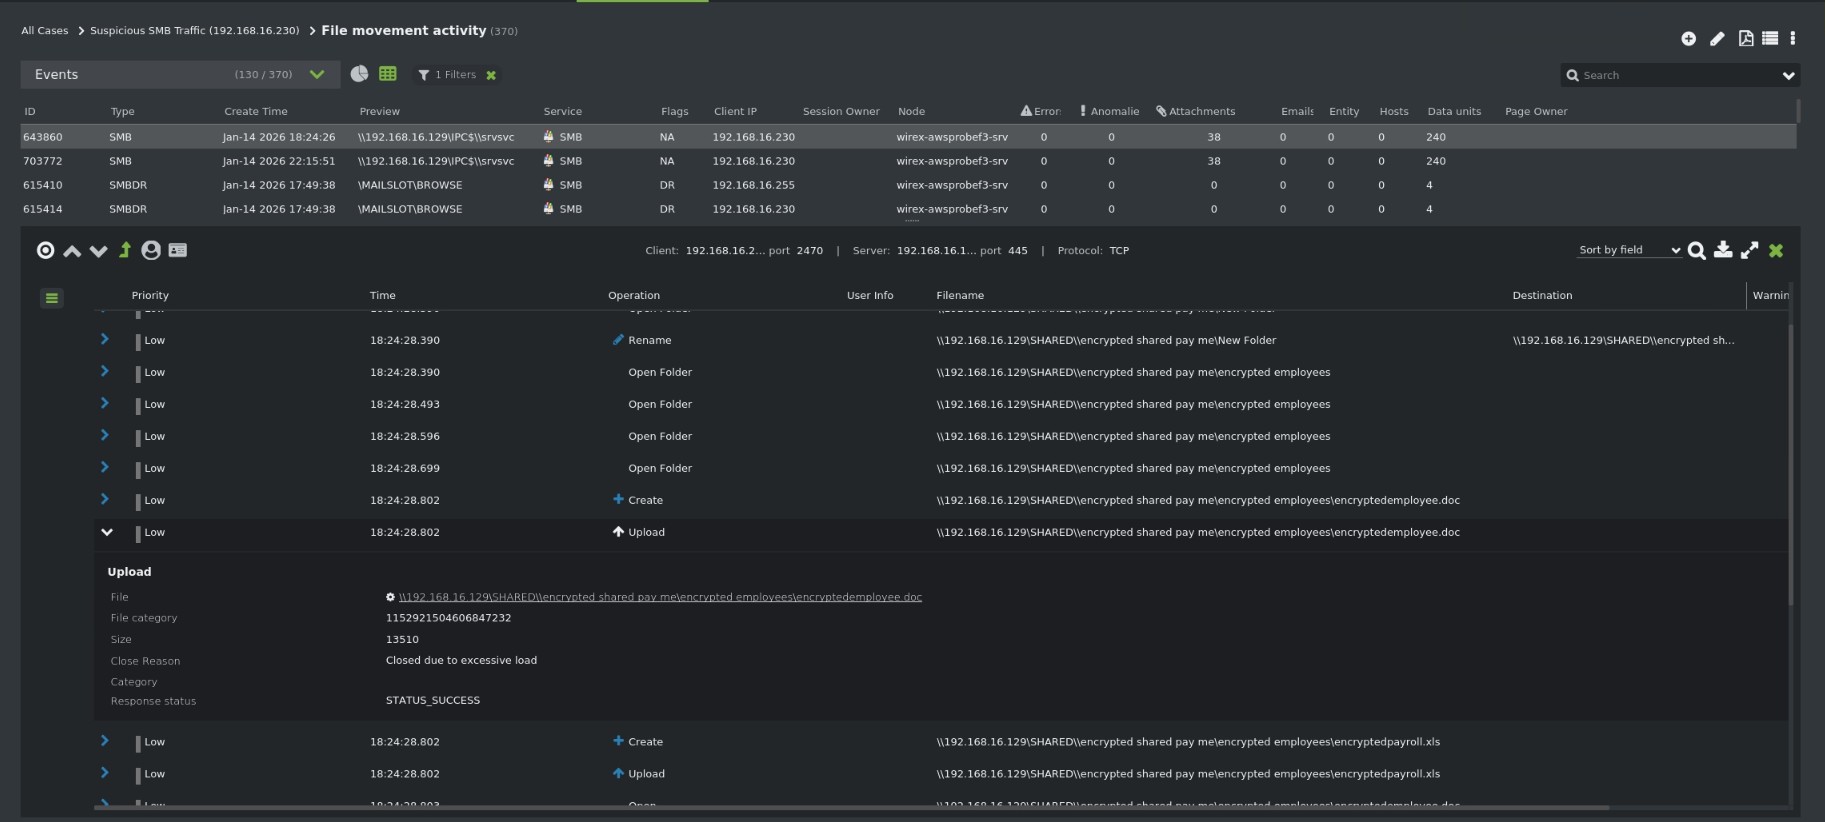The height and width of the screenshot is (822, 1825).
Task: Click the user profile circle icon
Action: pyautogui.click(x=151, y=250)
